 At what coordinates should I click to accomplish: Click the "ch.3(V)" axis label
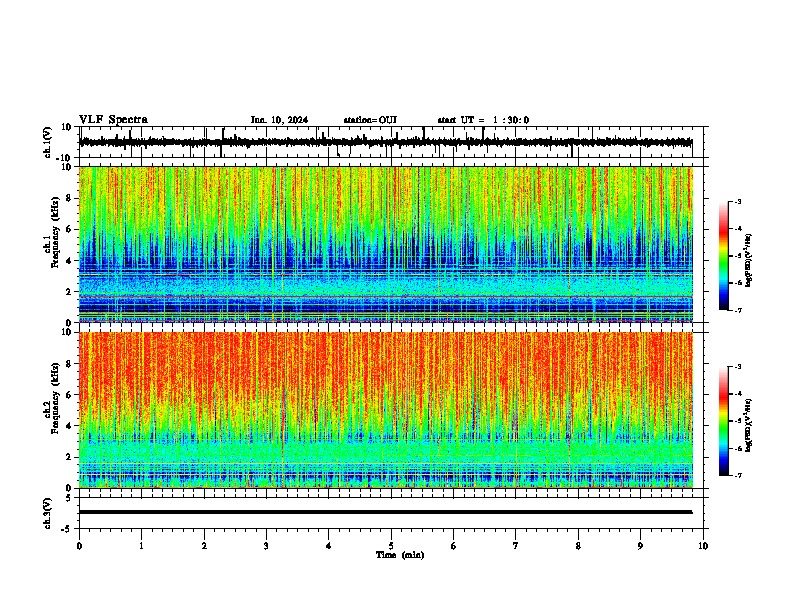[48, 513]
